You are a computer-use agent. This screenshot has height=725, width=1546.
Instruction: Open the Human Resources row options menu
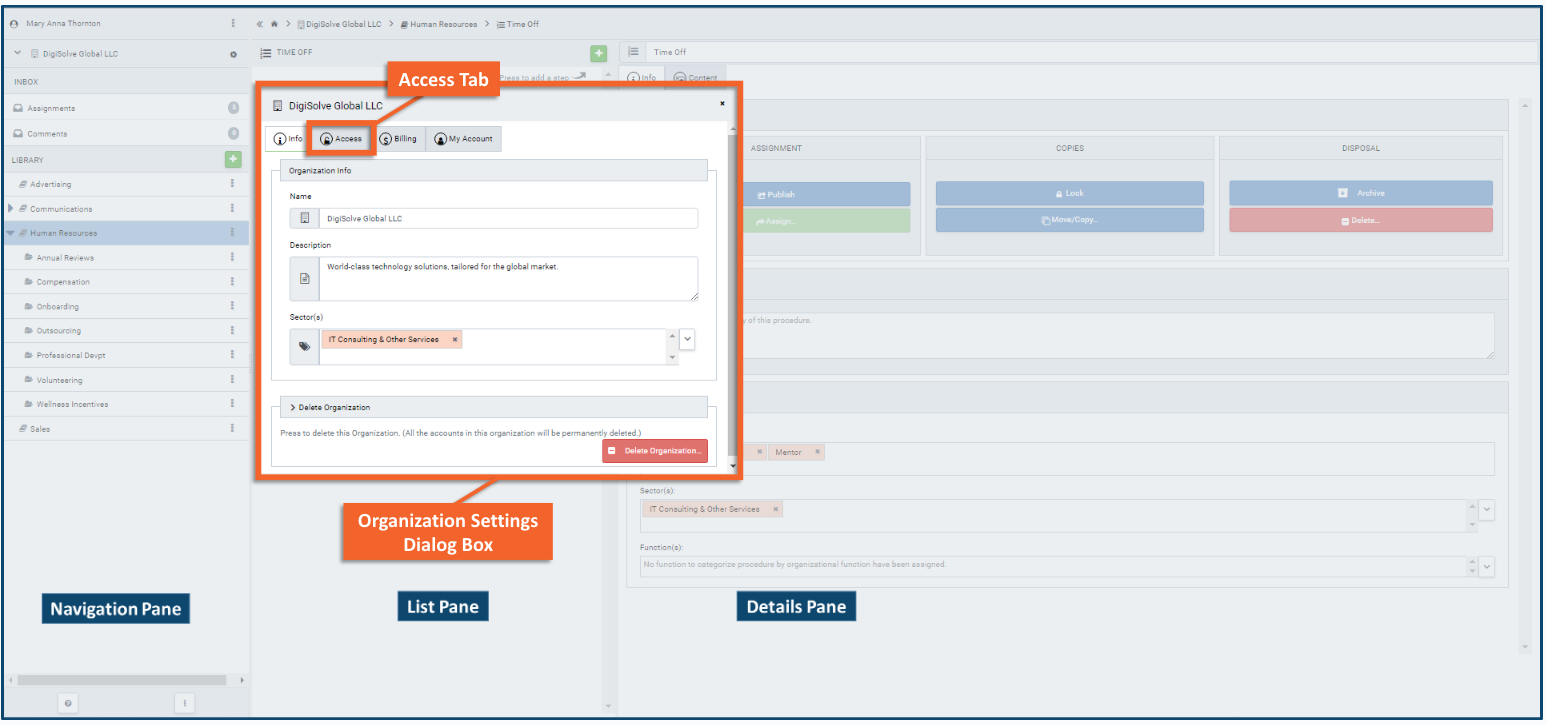pos(232,233)
